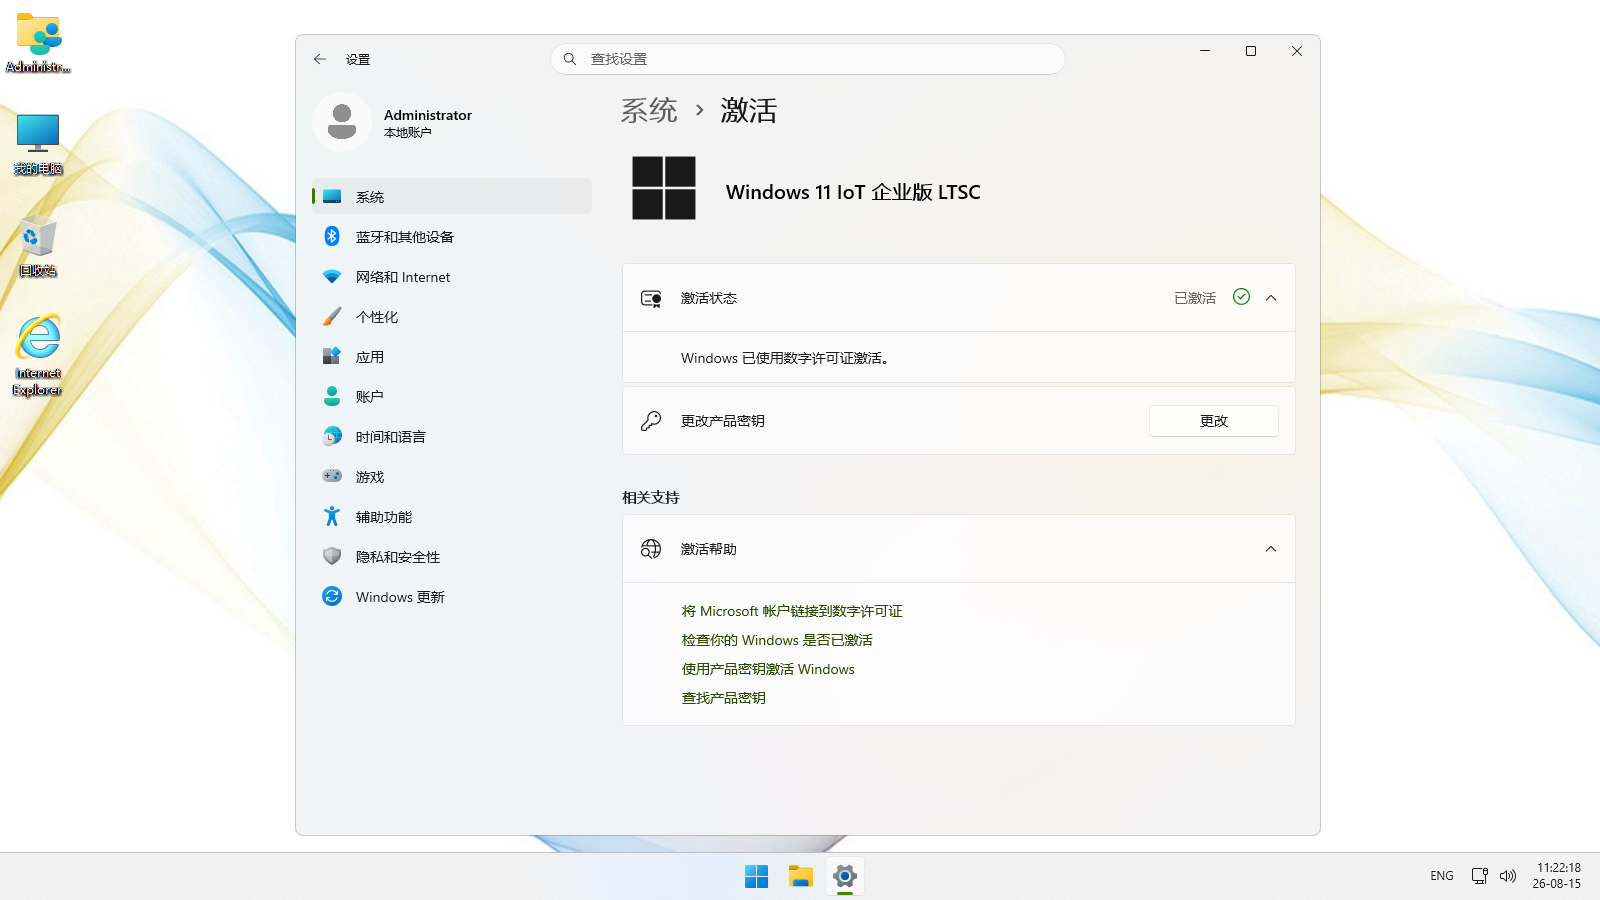Click the Windows logo on activation page
This screenshot has width=1600, height=900.
click(664, 188)
